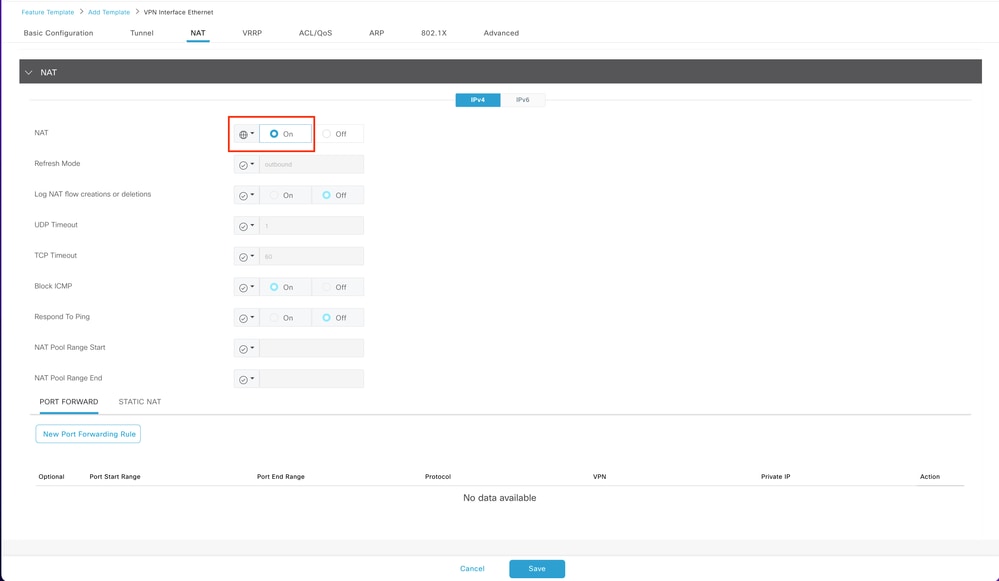Image resolution: width=999 pixels, height=581 pixels.
Task: Click the scope icon beside Respond To Ping
Action: 245,317
